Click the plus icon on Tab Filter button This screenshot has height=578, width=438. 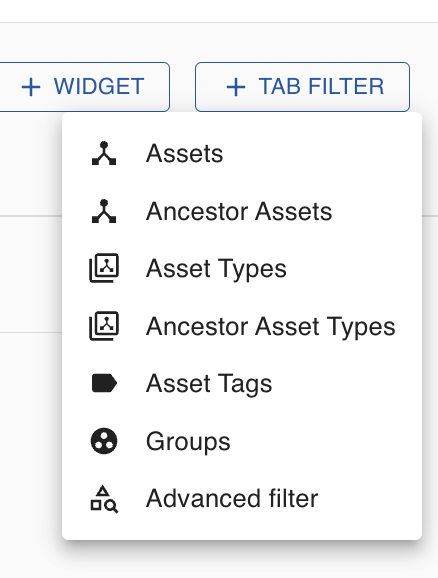pyautogui.click(x=236, y=87)
